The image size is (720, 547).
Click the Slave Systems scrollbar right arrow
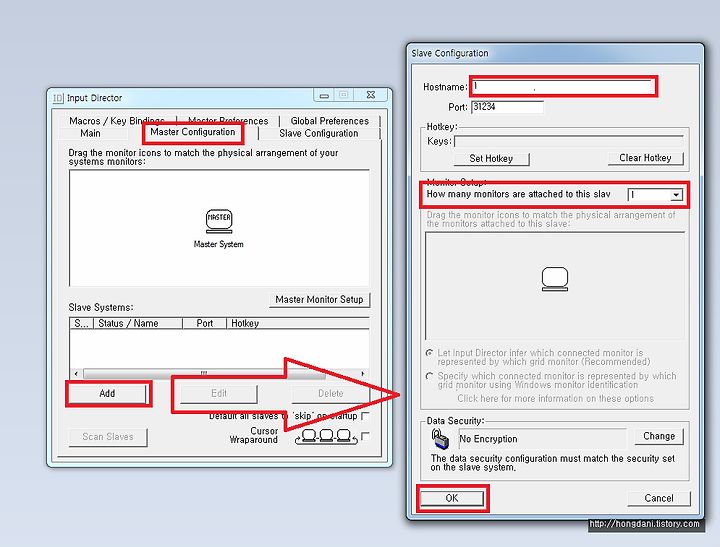click(363, 374)
